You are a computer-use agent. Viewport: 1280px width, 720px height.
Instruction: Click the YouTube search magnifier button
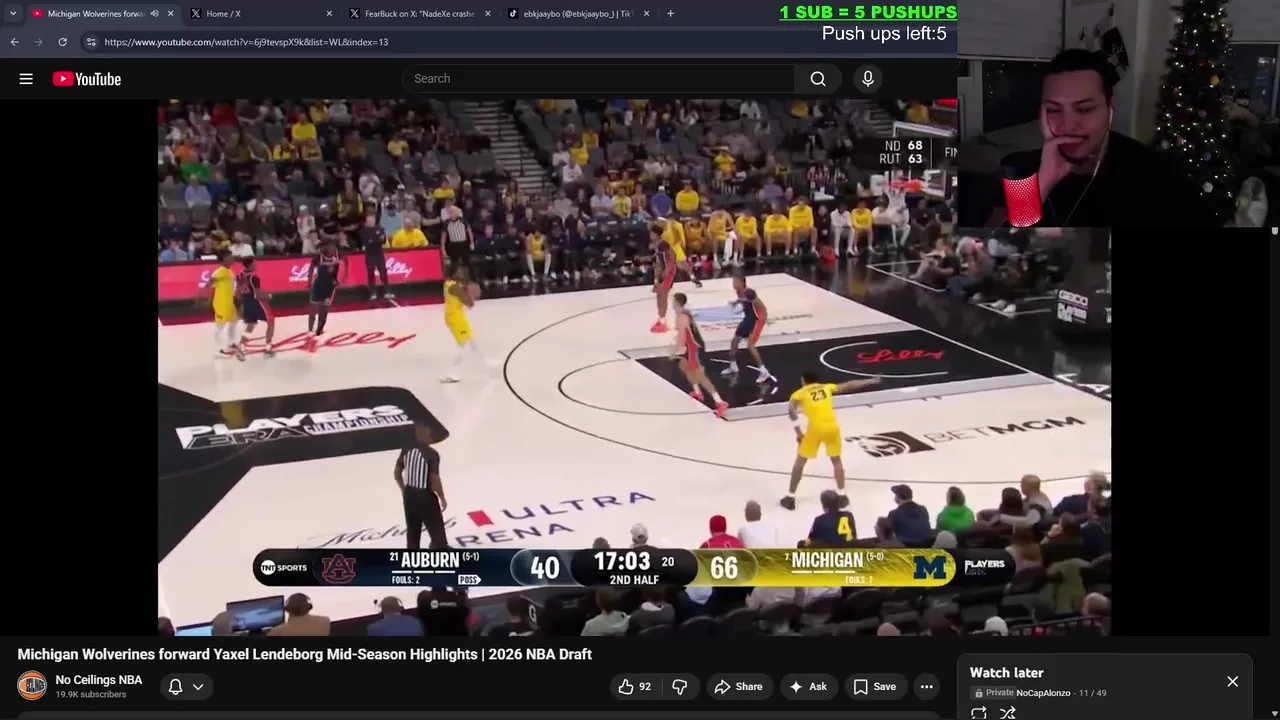coord(818,79)
